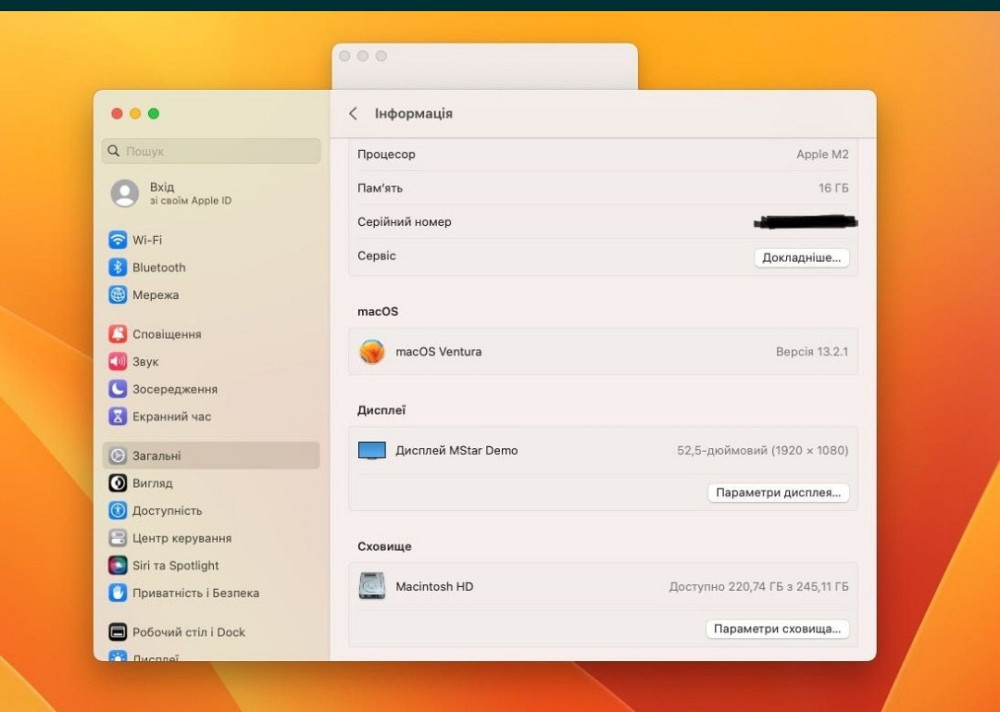Screen dimensions: 1000x712
Task: Click the macOS Ventura logo icon
Action: (372, 352)
